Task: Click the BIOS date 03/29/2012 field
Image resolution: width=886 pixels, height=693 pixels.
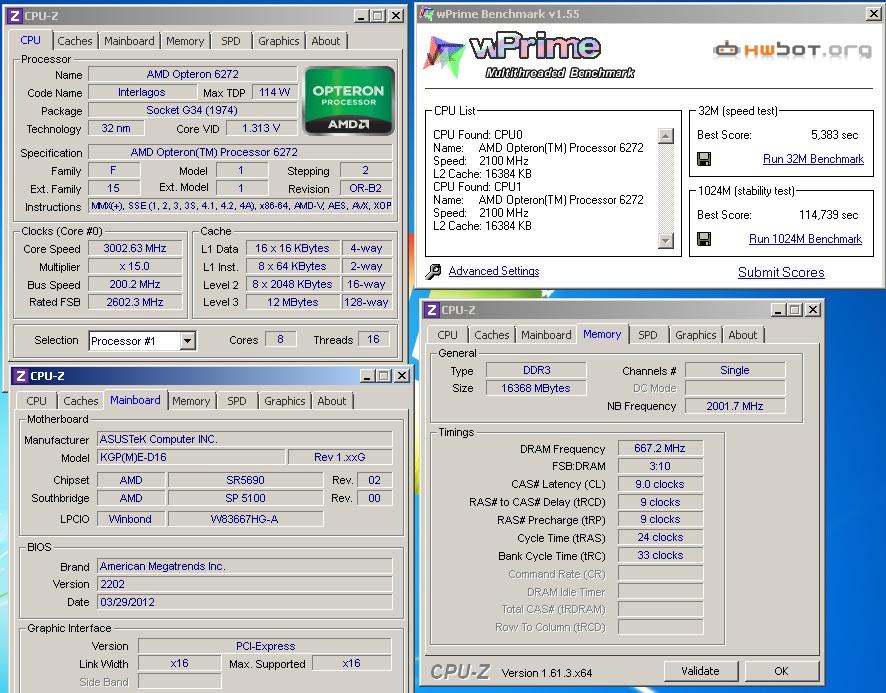Action: pyautogui.click(x=245, y=602)
